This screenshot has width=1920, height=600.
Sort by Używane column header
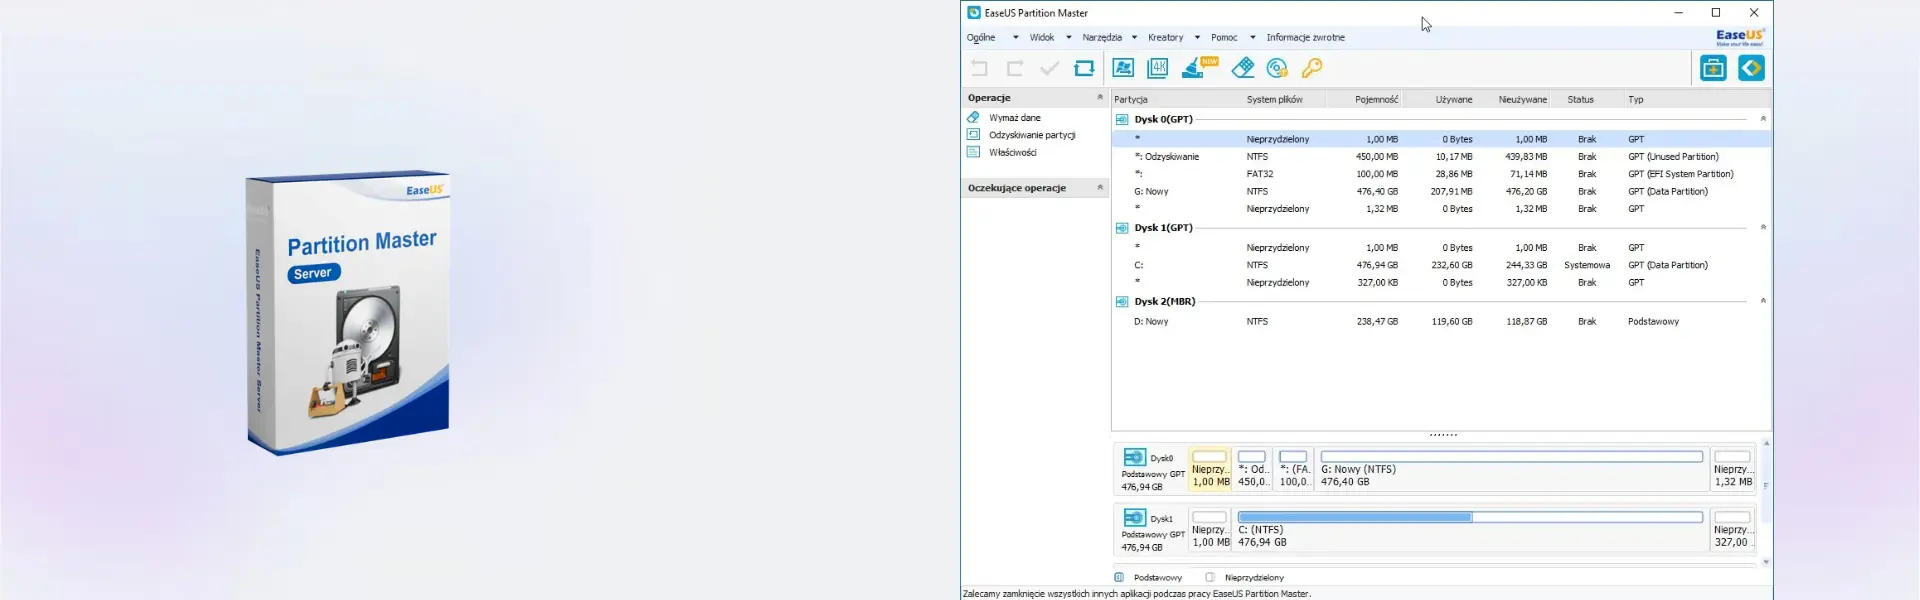point(1454,100)
